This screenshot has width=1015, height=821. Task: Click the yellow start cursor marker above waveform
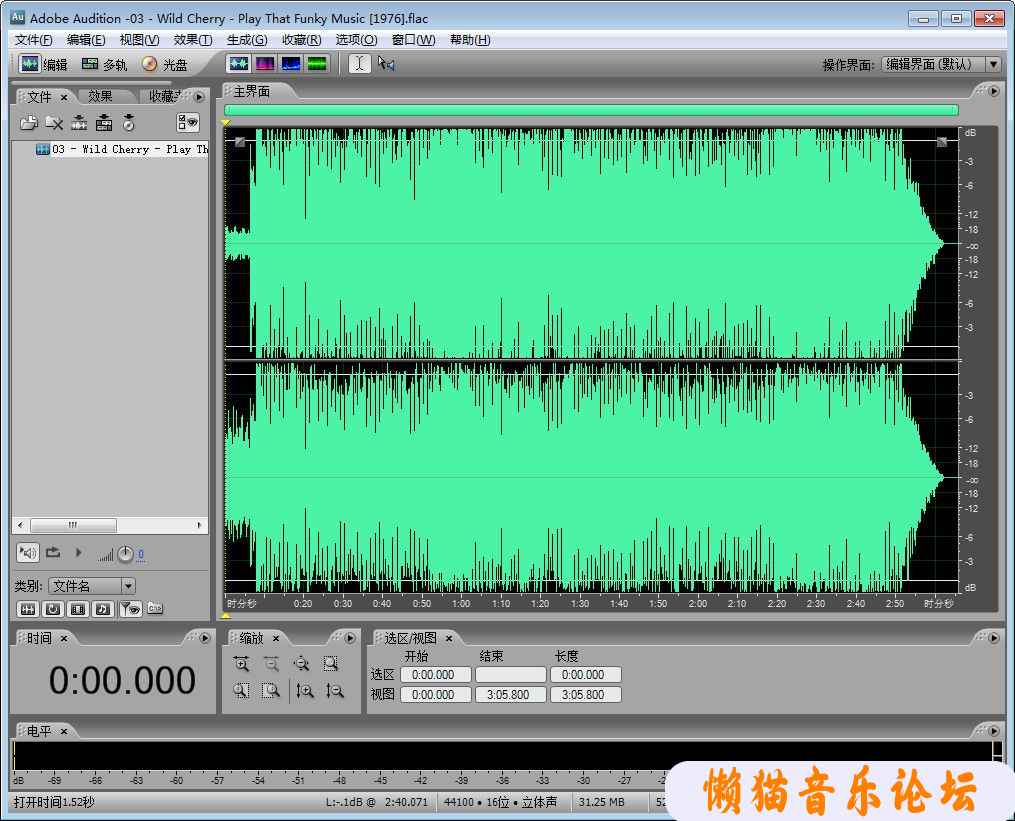tap(226, 122)
